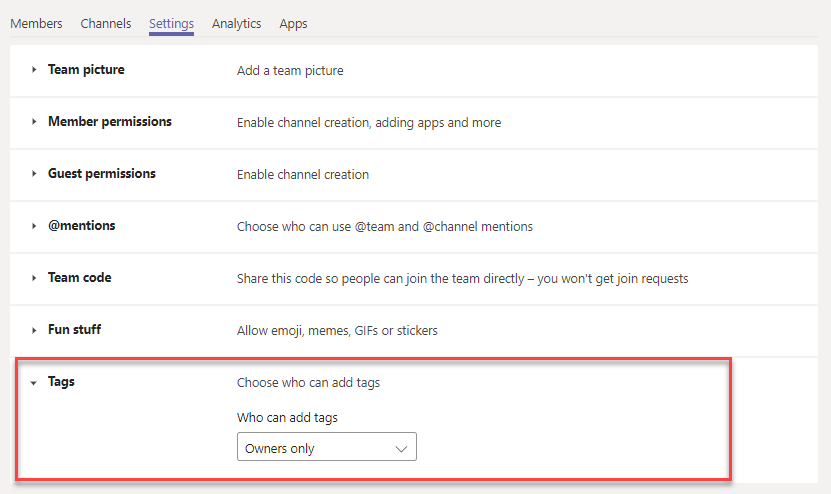
Task: Switch to the Members tab
Action: [36, 24]
